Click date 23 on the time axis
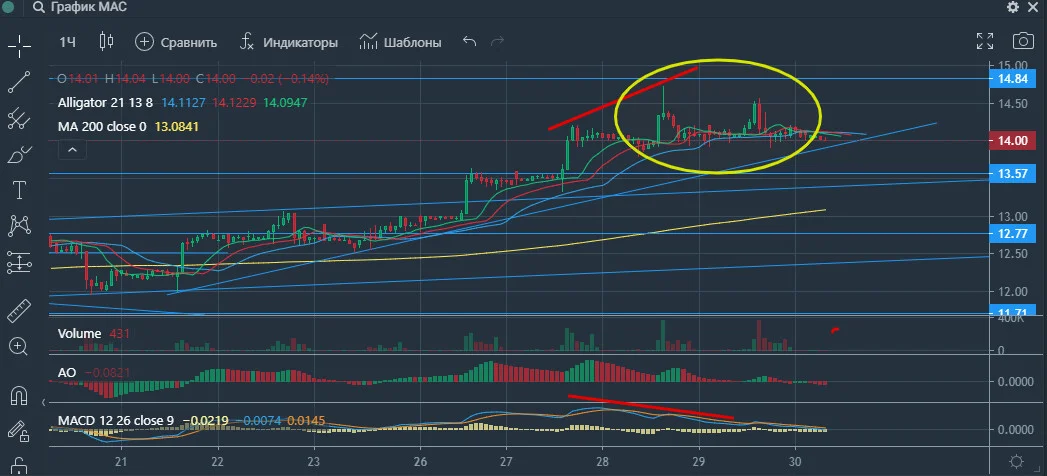This screenshot has width=1047, height=476. coord(315,461)
